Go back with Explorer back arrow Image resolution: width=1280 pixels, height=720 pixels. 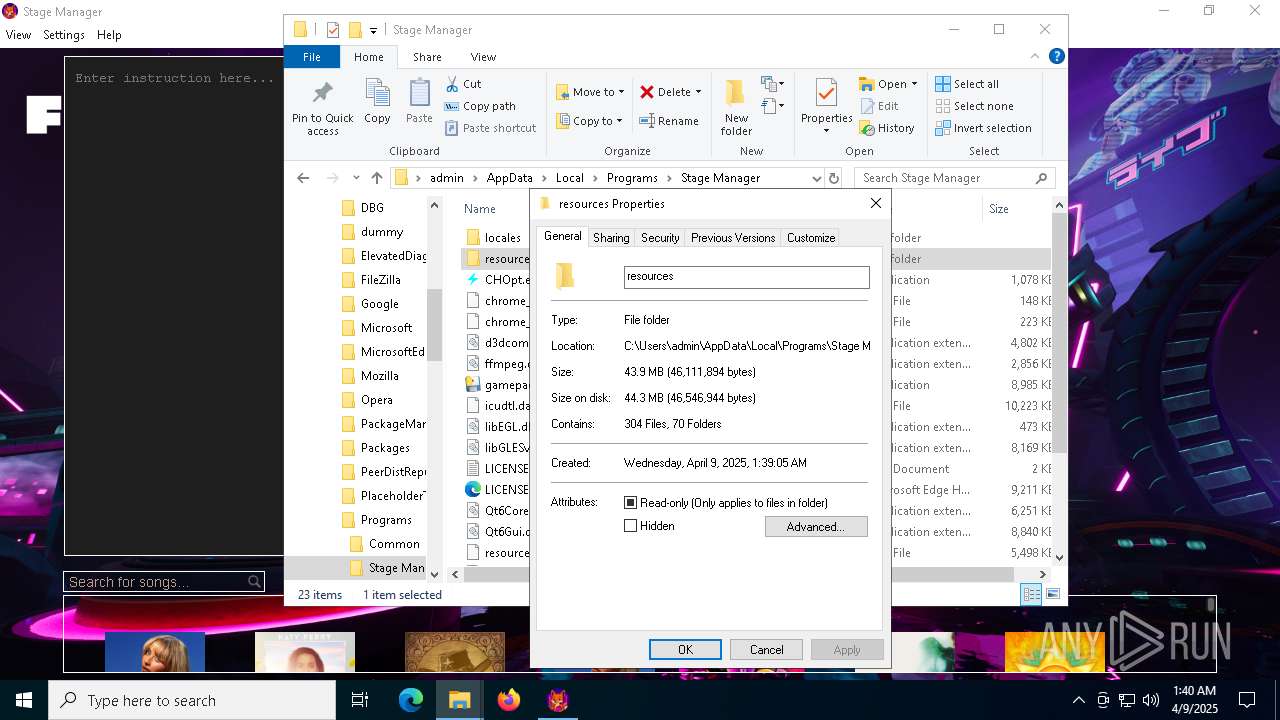[x=303, y=178]
